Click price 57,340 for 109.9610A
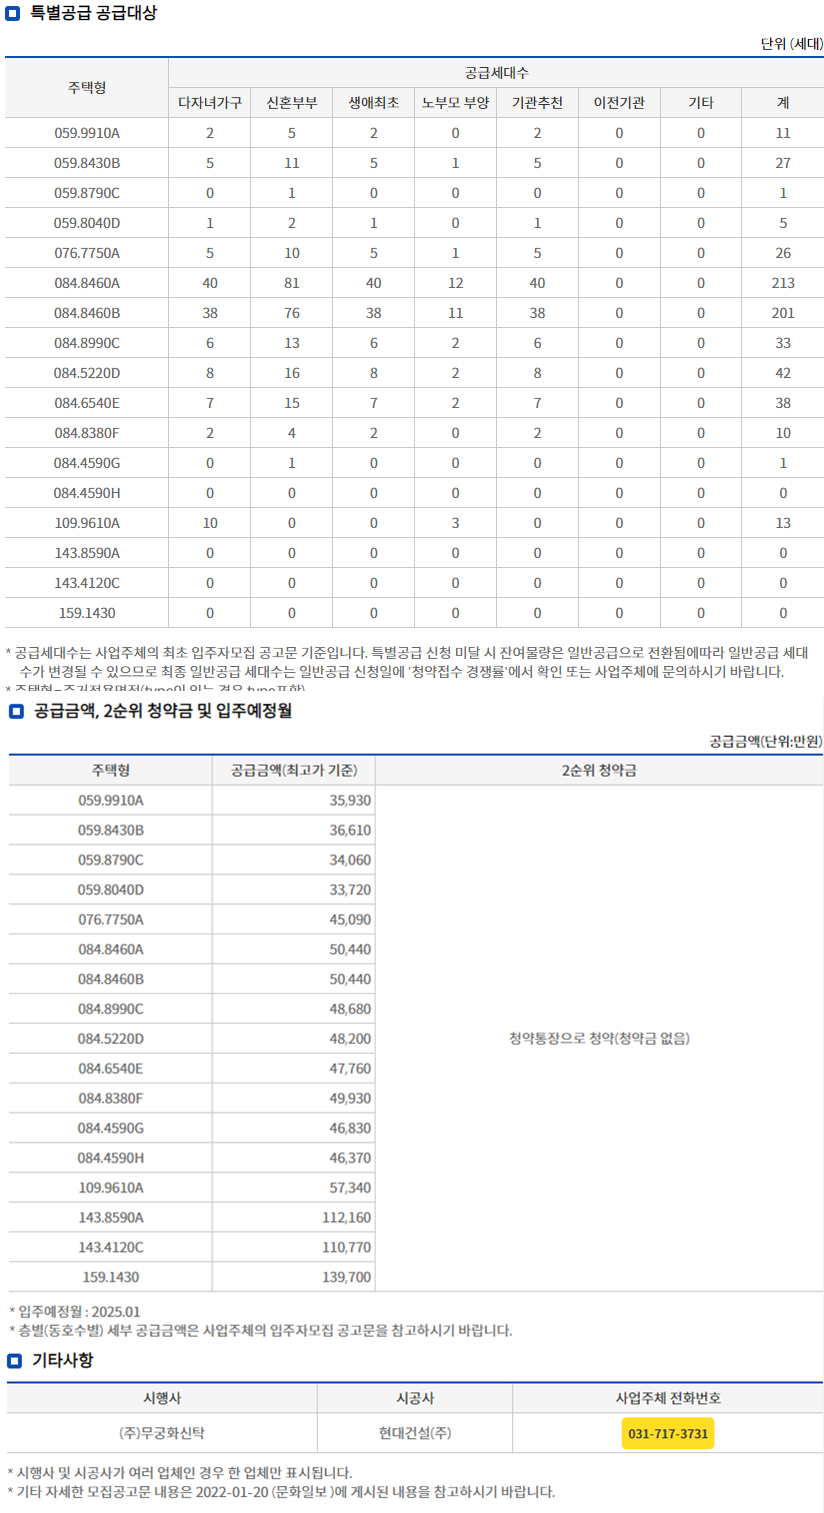The height and width of the screenshot is (1513, 824). (x=350, y=1188)
